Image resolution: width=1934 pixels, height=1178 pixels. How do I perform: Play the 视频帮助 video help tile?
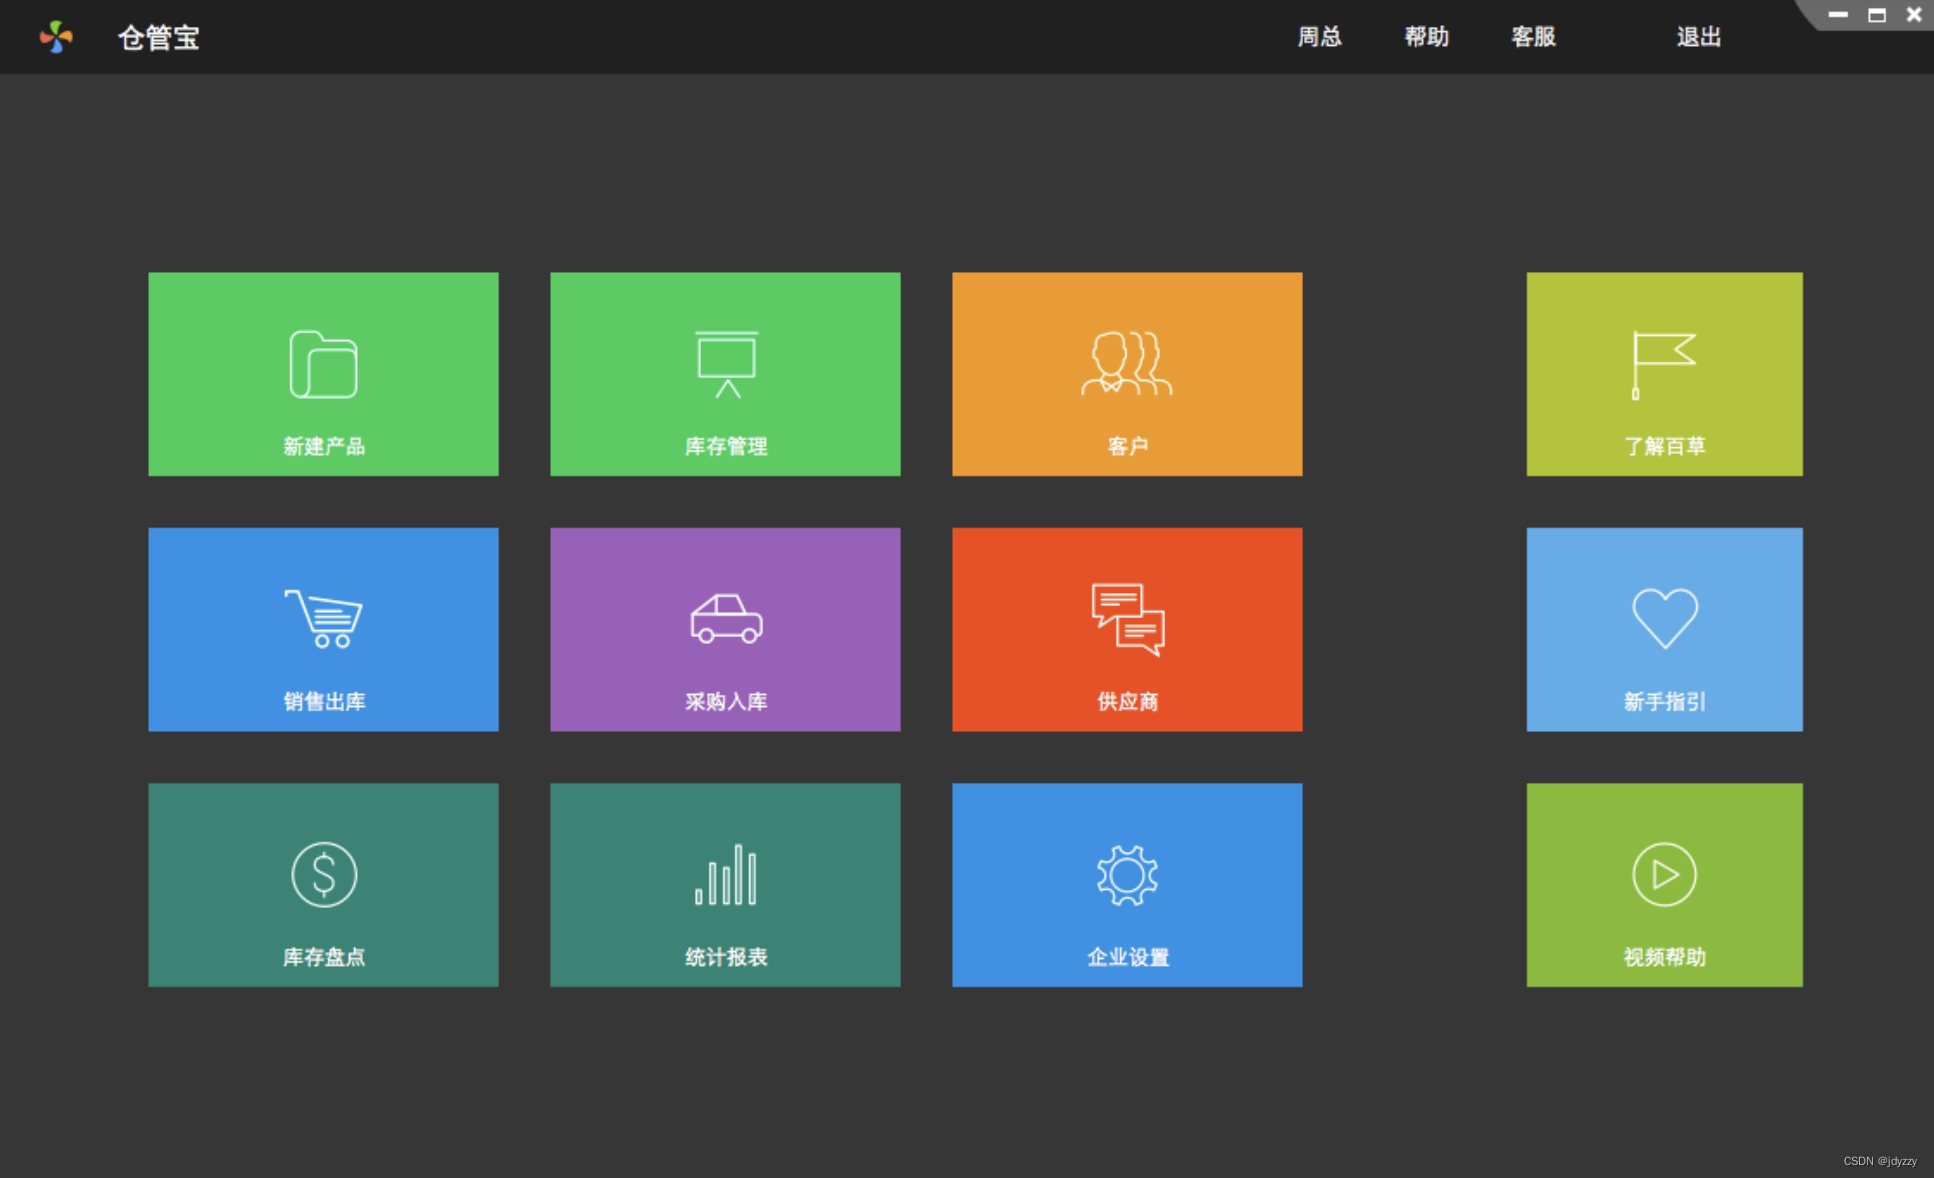click(x=1664, y=875)
